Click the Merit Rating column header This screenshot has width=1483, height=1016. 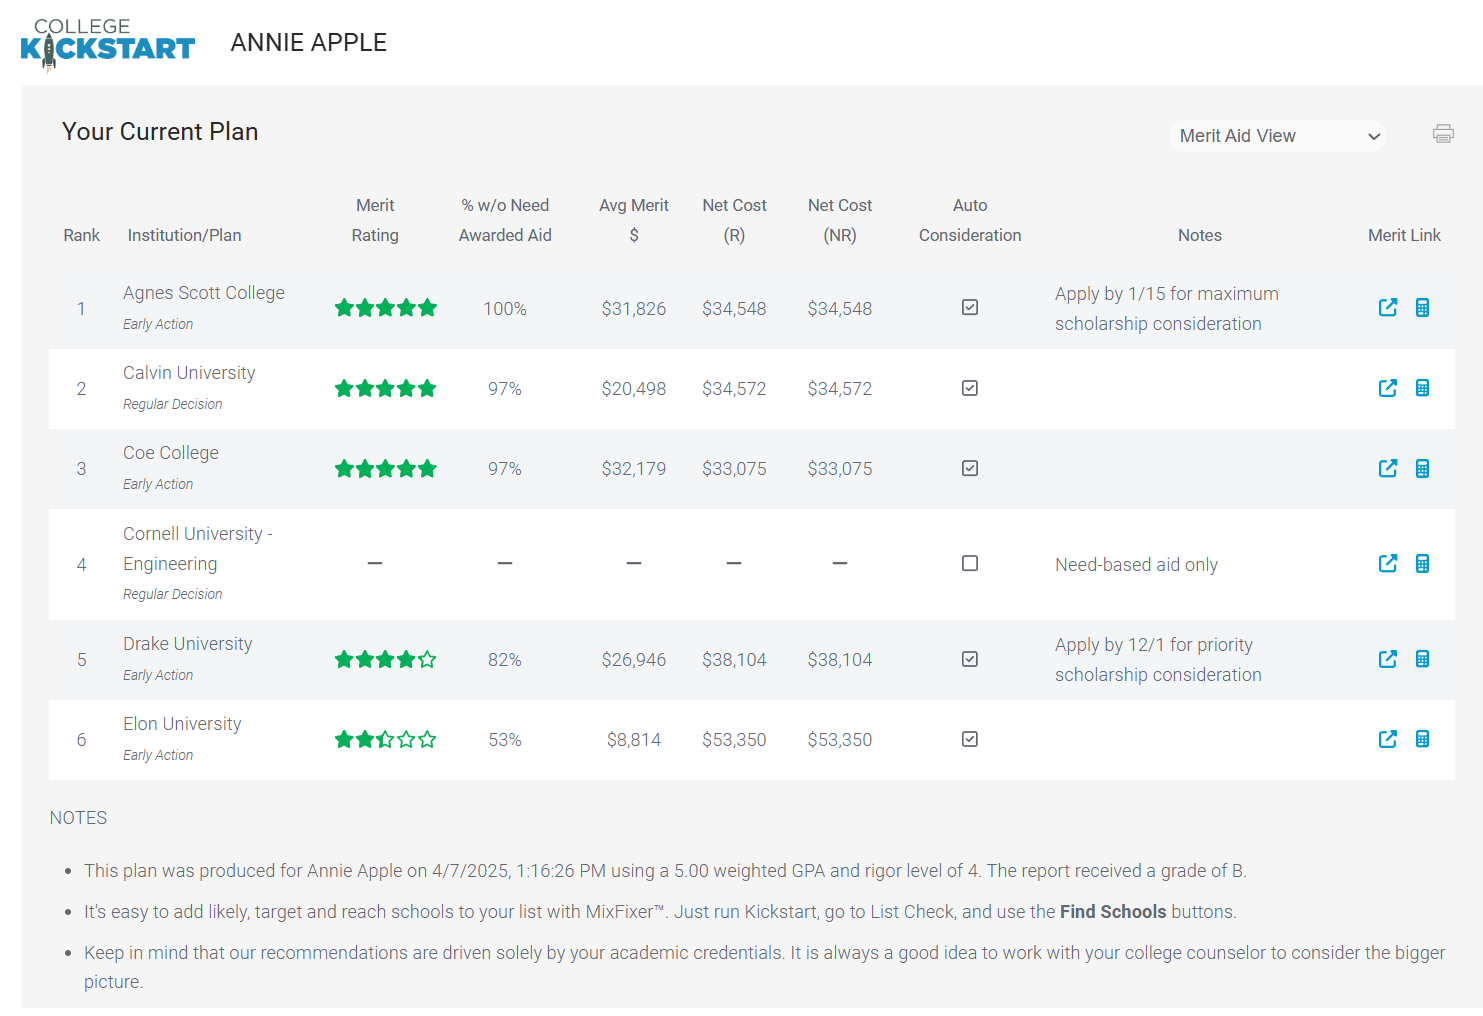coord(375,220)
